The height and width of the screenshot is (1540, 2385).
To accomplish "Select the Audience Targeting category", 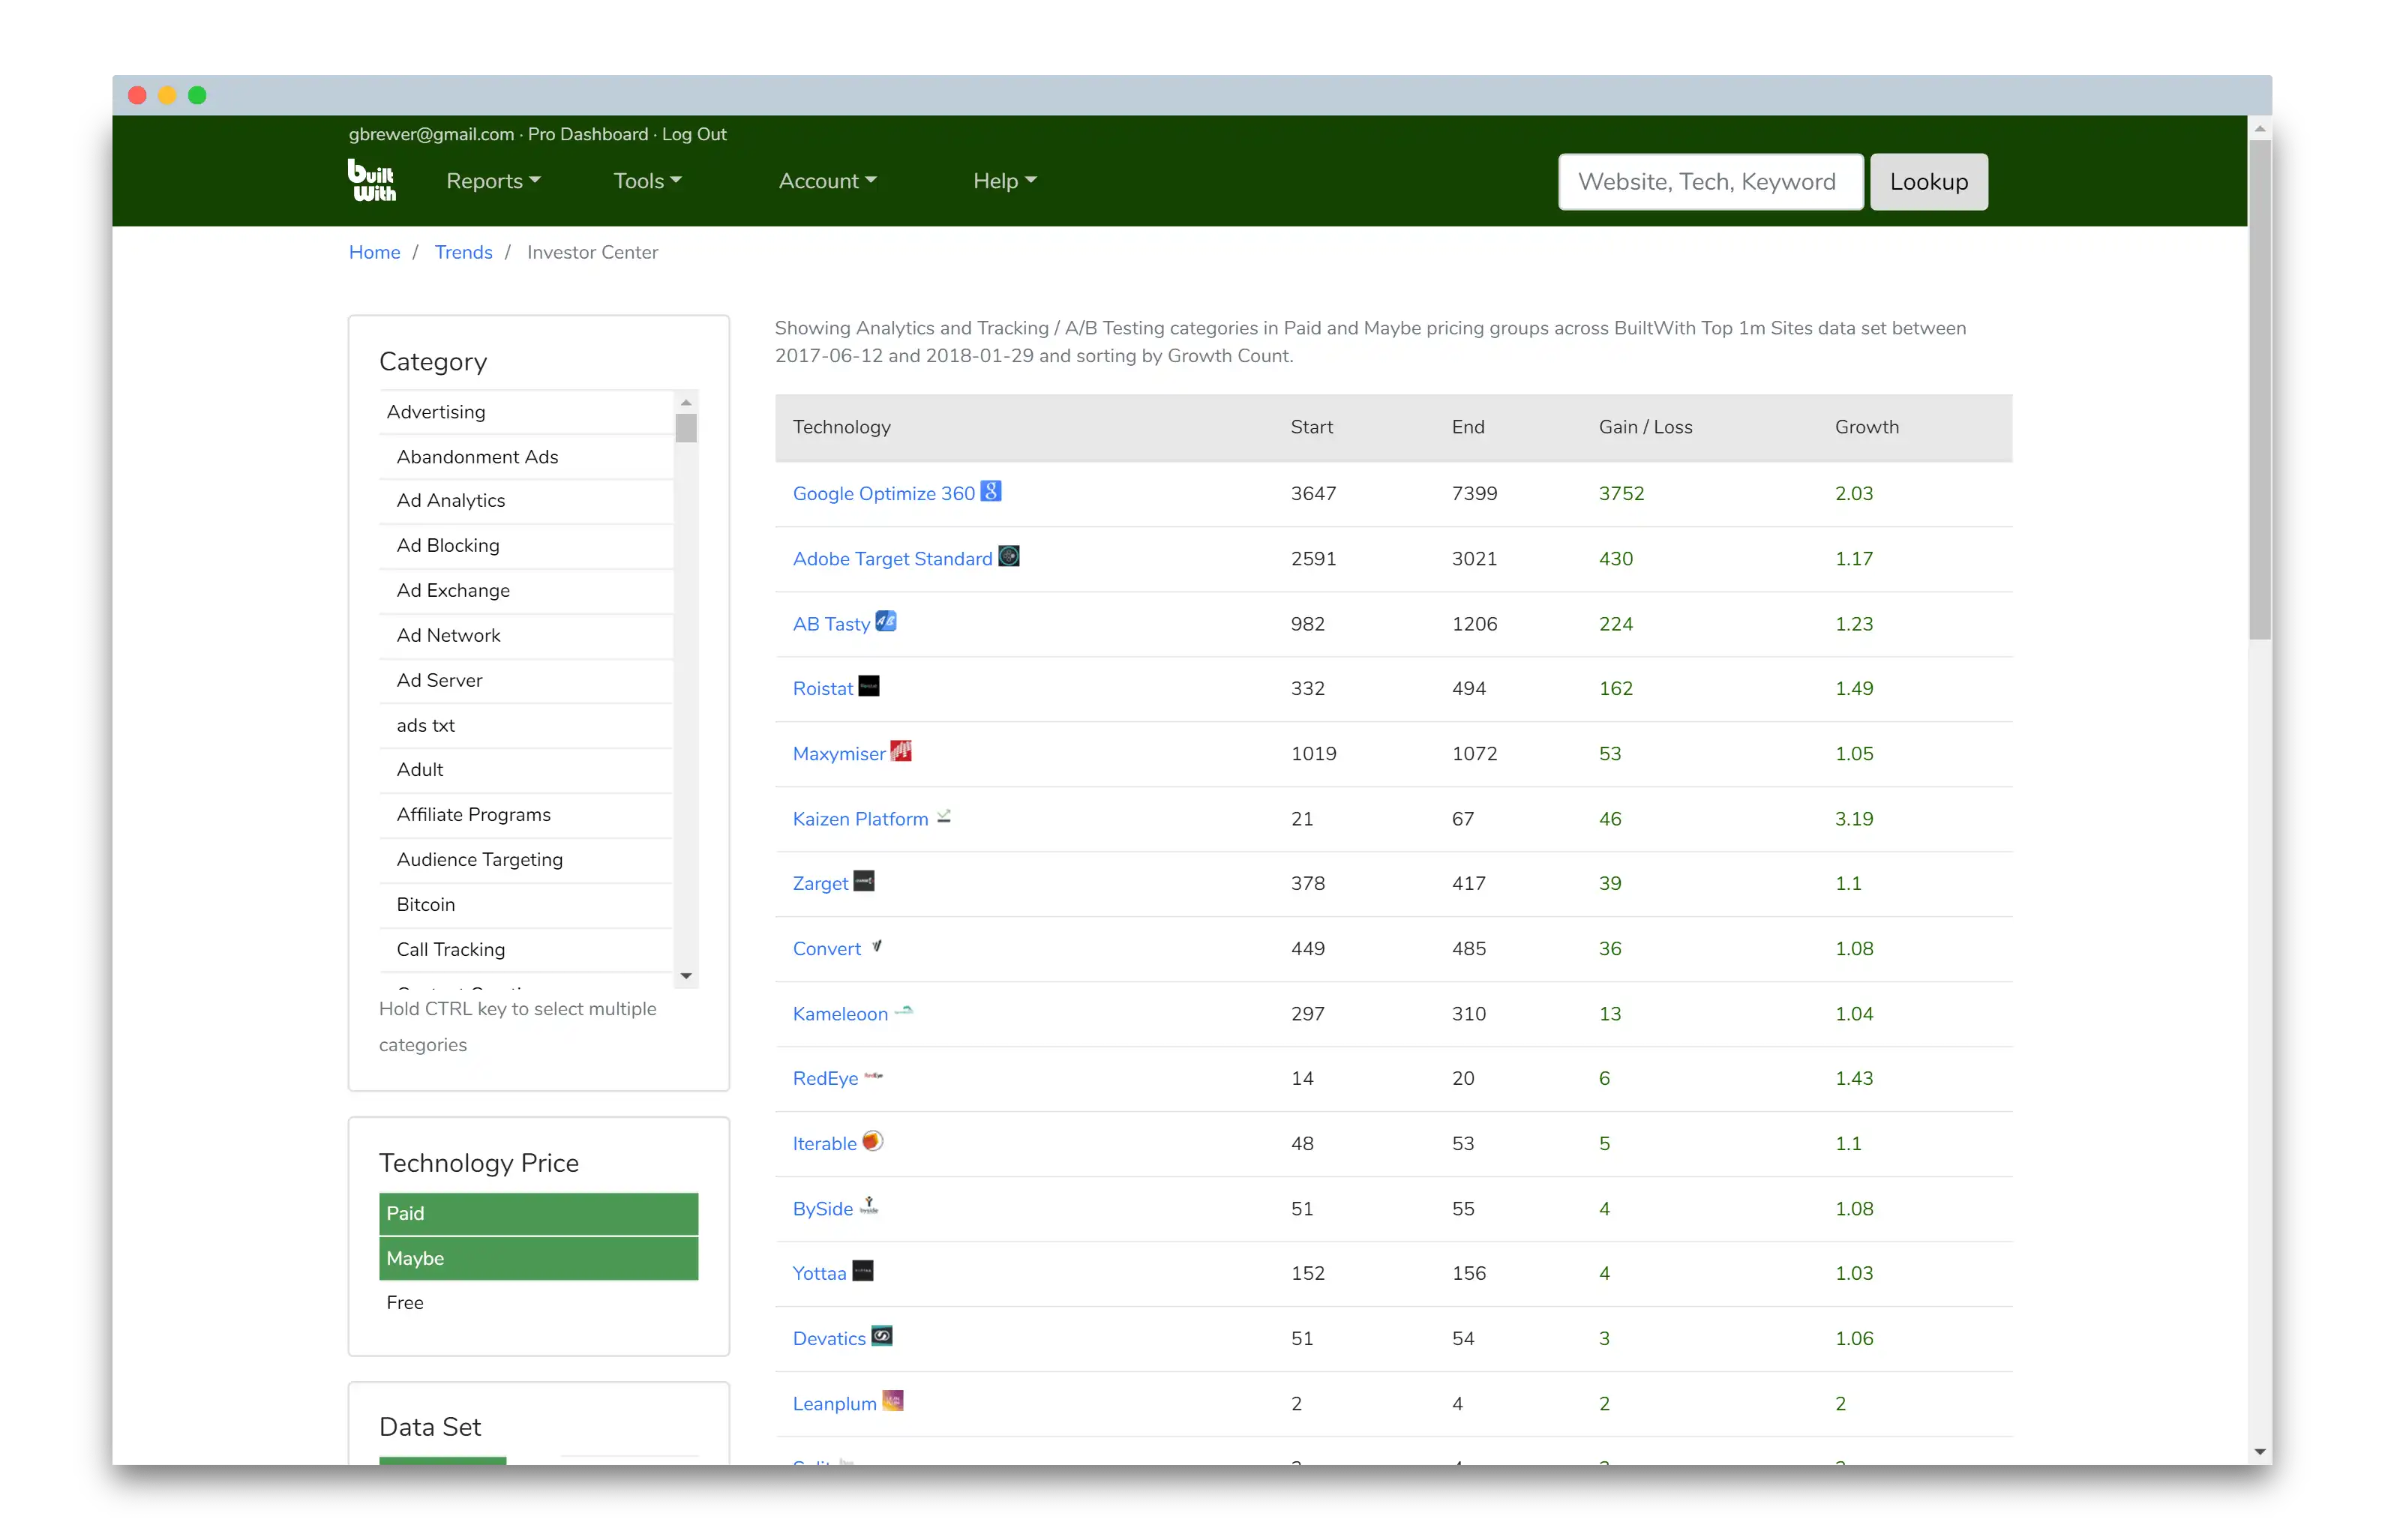I will [526, 860].
